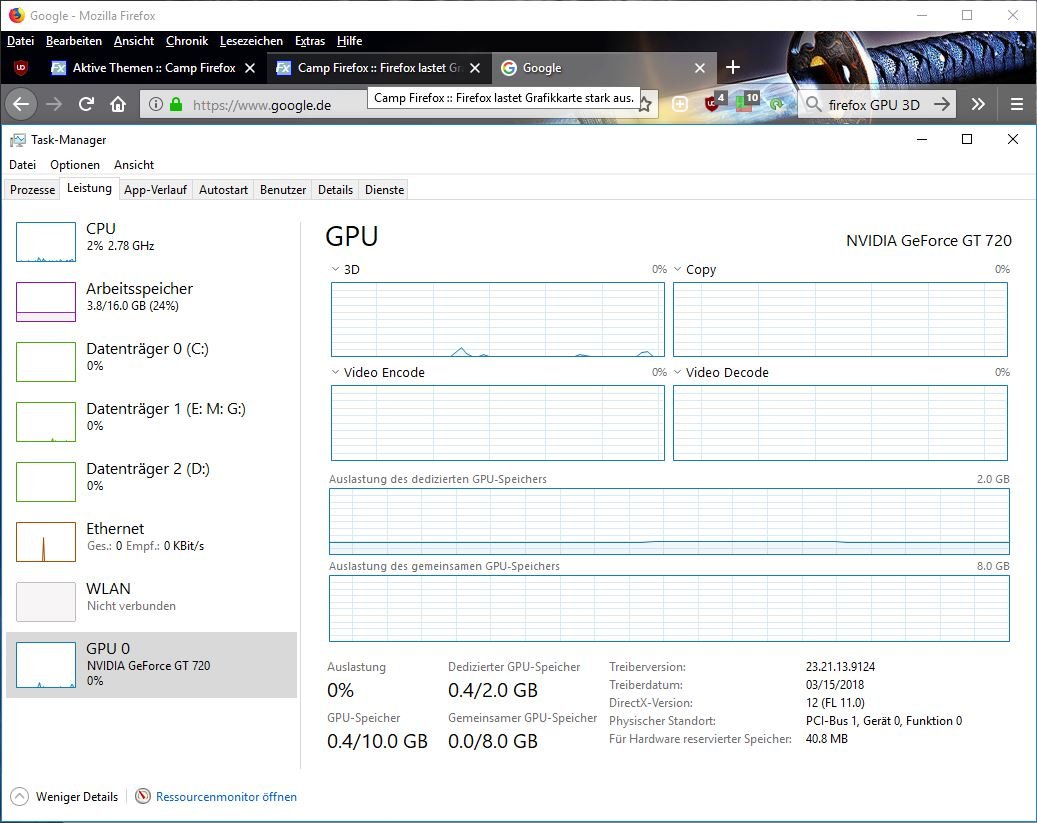Open the Lesezeichen menu in Firefox
The image size is (1037, 823).
(x=251, y=41)
